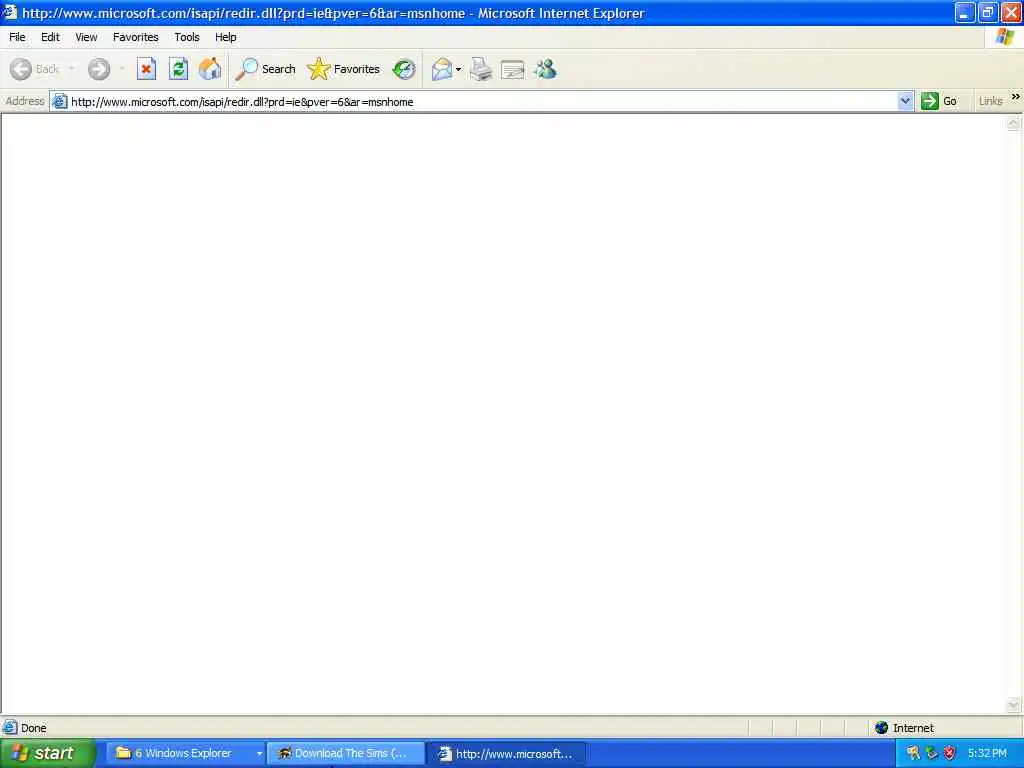
Task: Click the vertical scrollbar up arrow
Action: pos(1014,123)
